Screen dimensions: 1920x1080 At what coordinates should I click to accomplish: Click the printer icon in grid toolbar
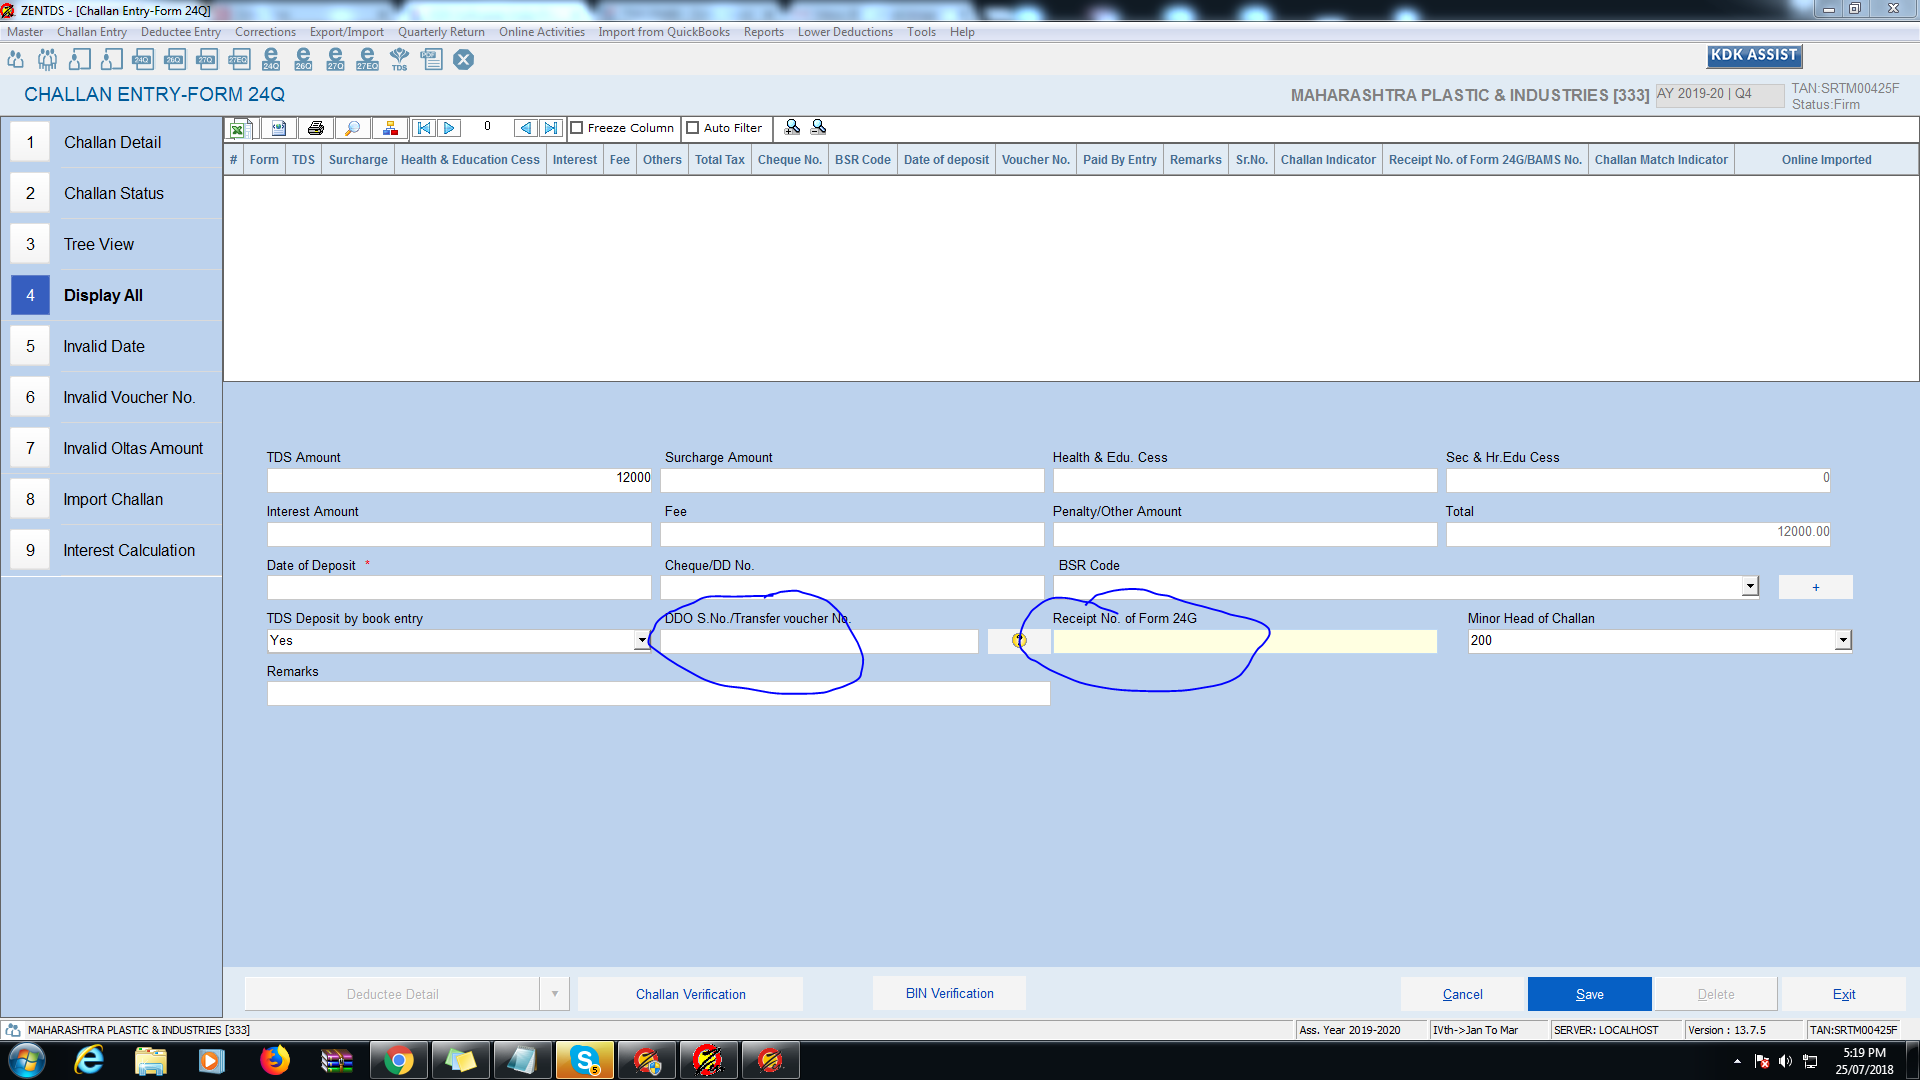tap(316, 128)
